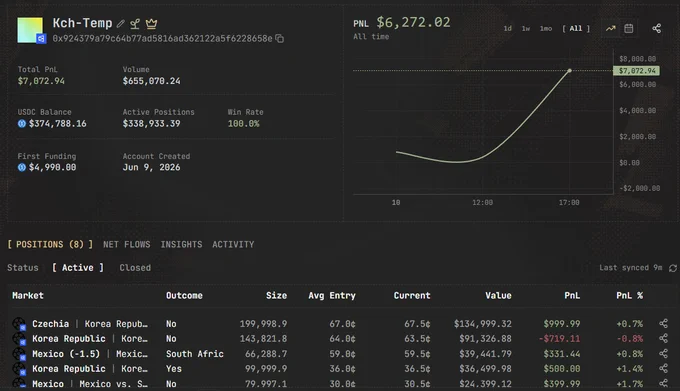Click the Win Rate value 100.0%

point(244,124)
